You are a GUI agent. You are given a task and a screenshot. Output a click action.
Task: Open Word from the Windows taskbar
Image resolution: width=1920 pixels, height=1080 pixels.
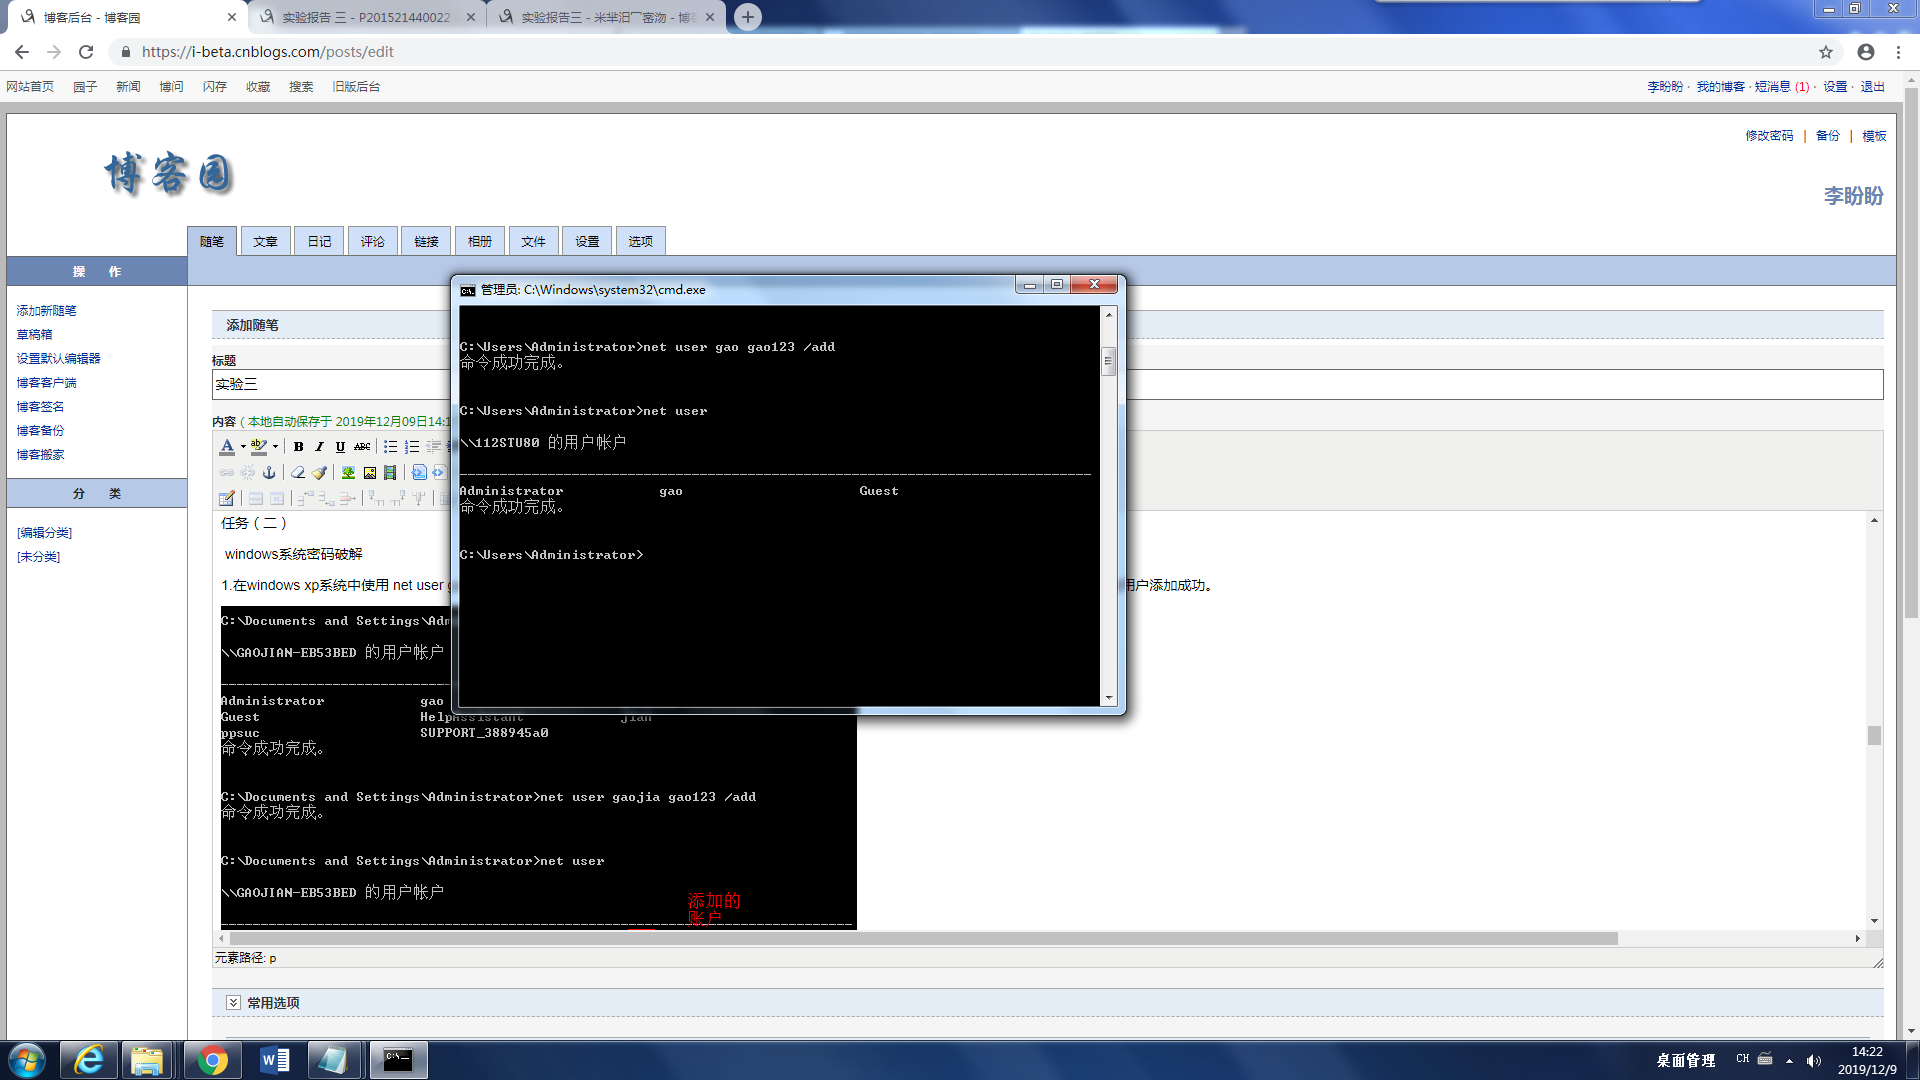tap(274, 1060)
